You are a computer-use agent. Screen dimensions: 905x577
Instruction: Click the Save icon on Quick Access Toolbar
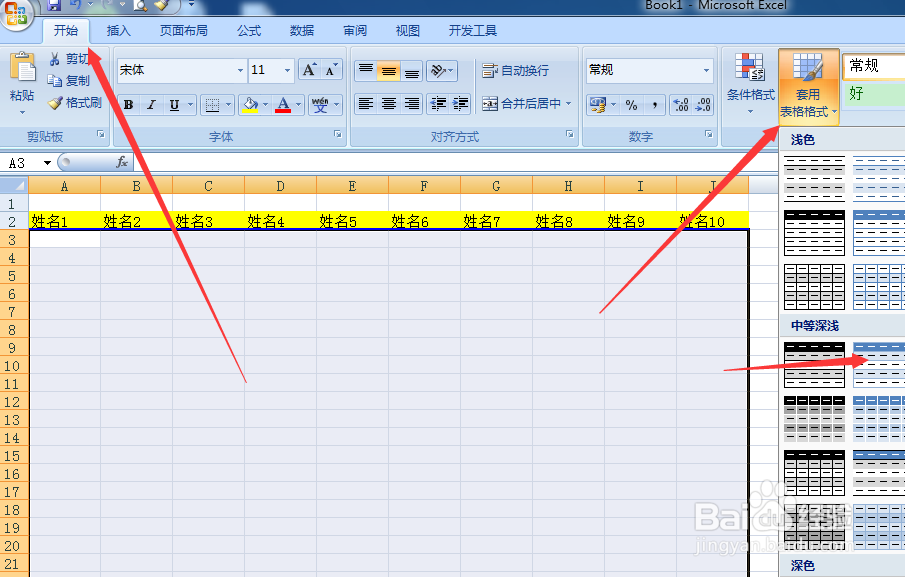pyautogui.click(x=53, y=6)
